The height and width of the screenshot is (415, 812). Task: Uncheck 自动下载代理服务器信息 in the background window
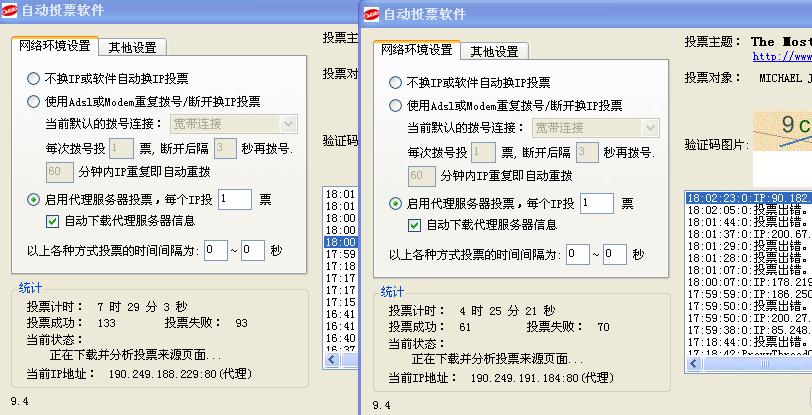click(x=53, y=221)
